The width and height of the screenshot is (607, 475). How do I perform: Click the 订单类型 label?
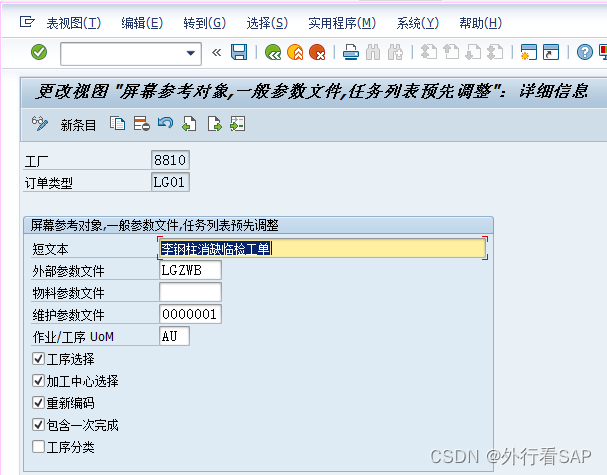pyautogui.click(x=49, y=183)
